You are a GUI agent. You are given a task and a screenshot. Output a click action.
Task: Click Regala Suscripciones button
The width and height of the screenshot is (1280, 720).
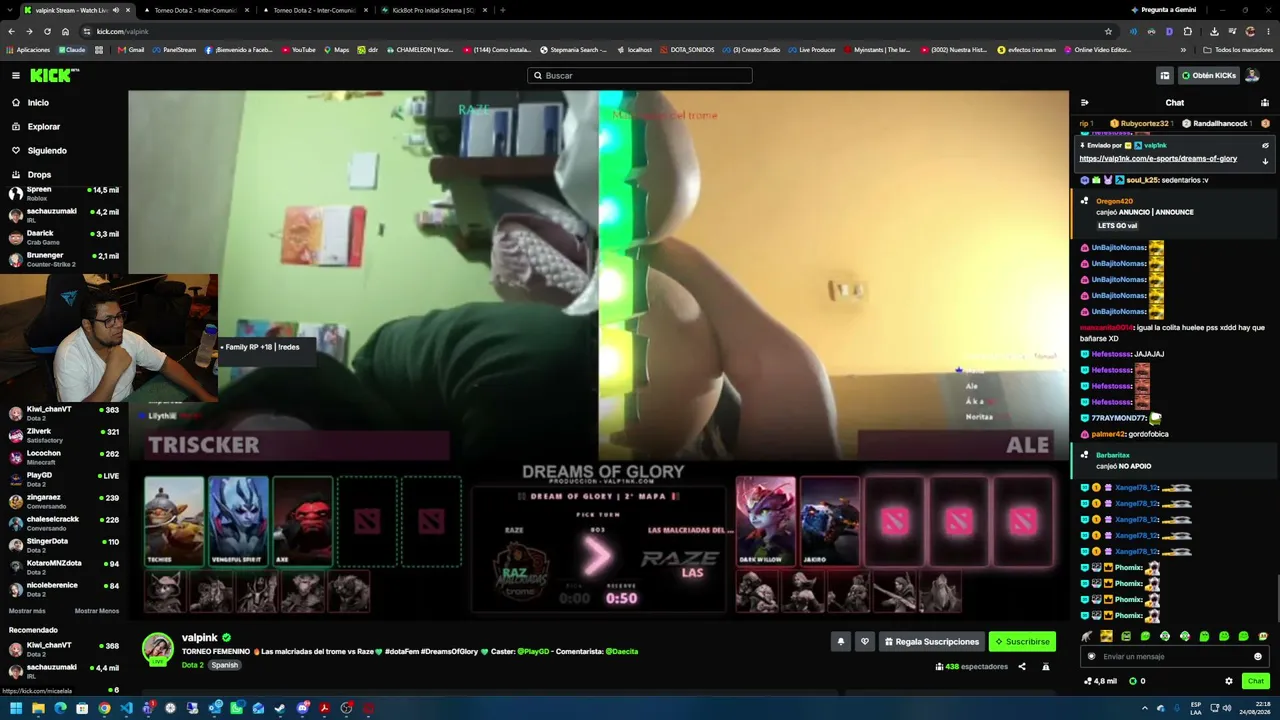931,642
